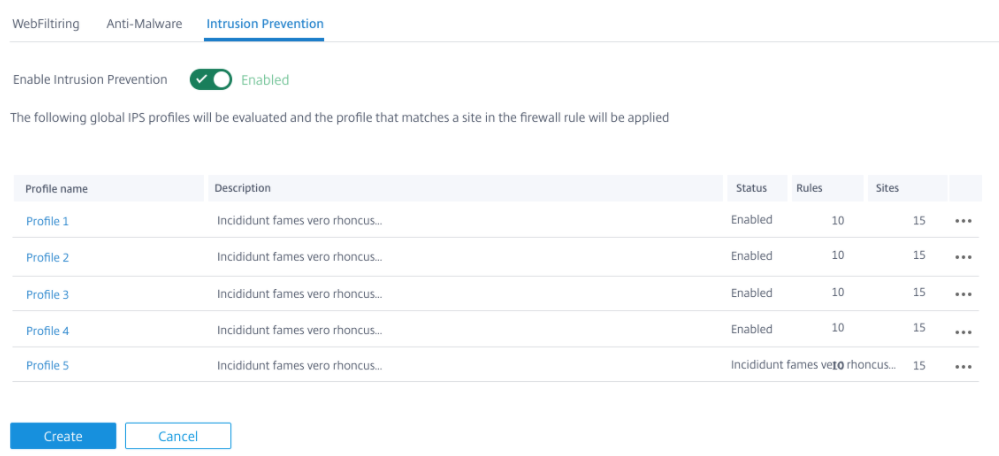The height and width of the screenshot is (456, 999).
Task: Sort by the Status column header
Action: (751, 189)
